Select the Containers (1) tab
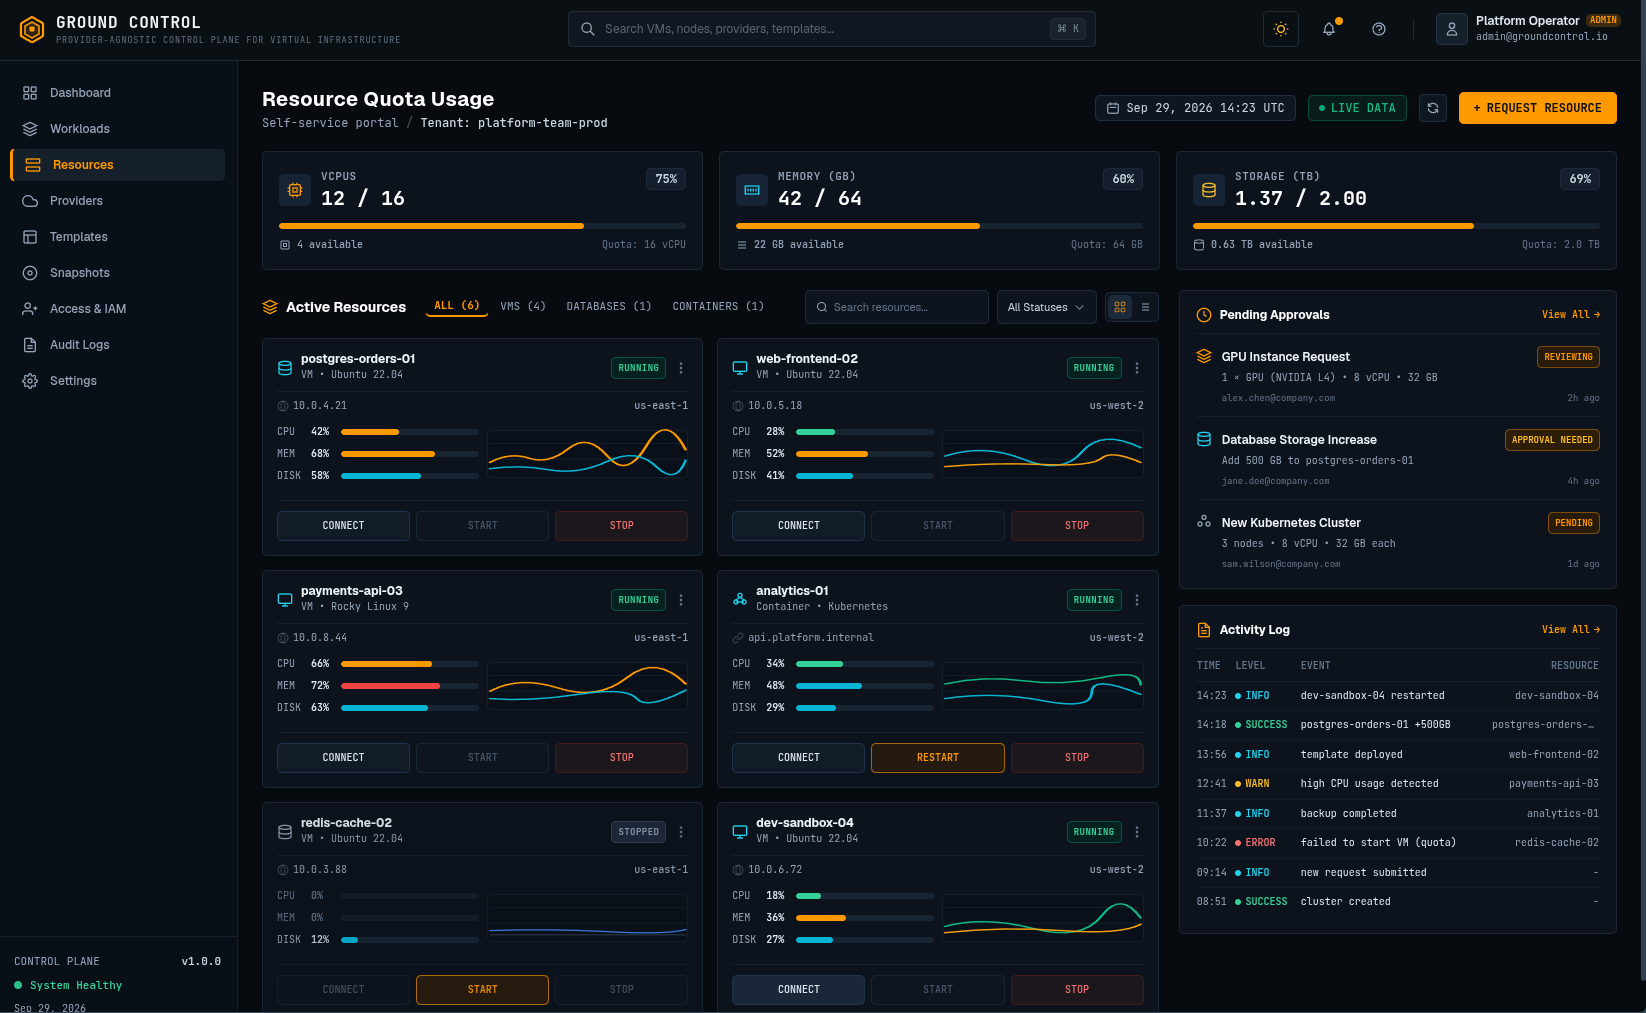This screenshot has height=1013, width=1646. [718, 306]
